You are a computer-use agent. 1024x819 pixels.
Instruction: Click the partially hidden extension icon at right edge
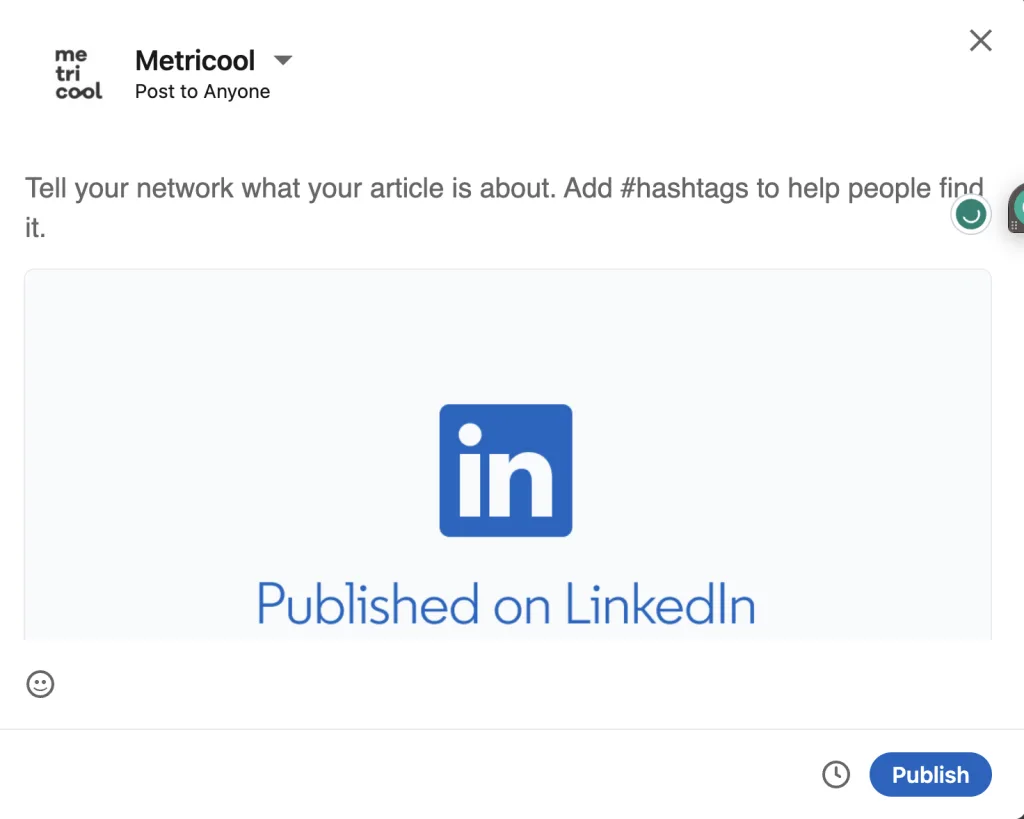(1016, 209)
